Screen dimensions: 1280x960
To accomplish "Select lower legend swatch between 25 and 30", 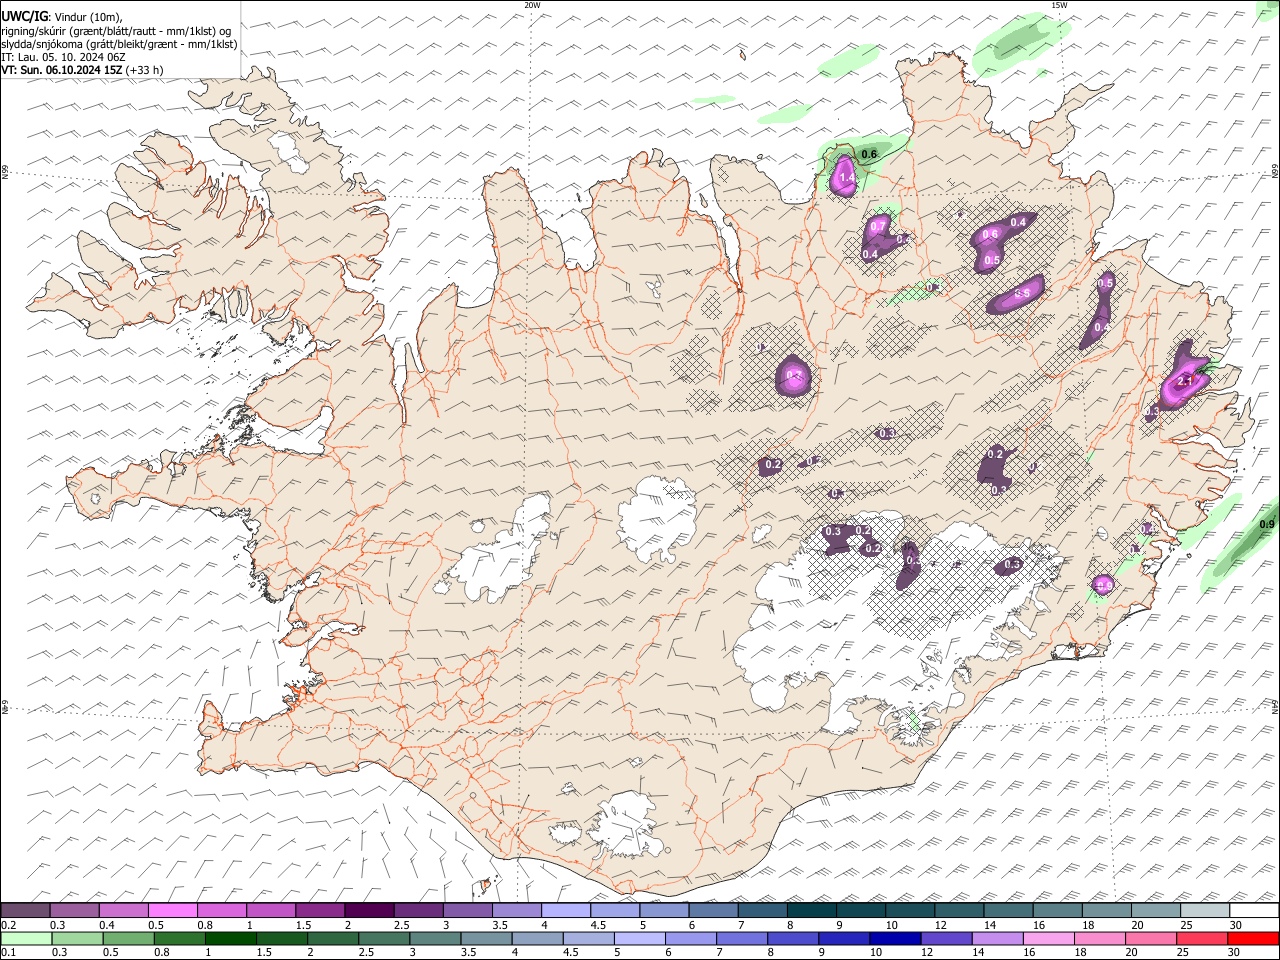I will [x=1201, y=938].
